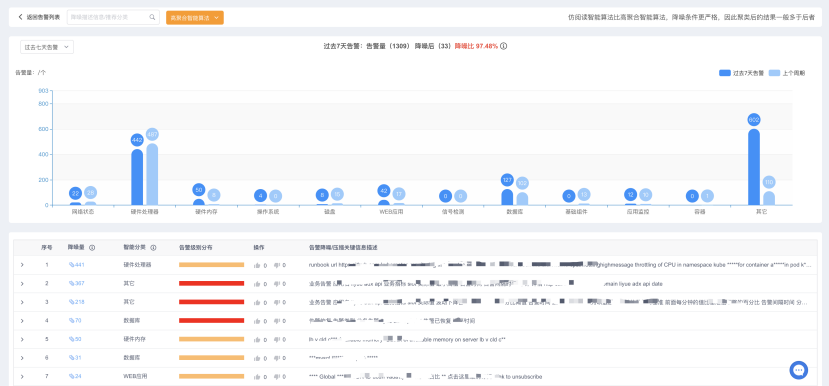Open the orange 高聚合智能算法 dropdown
Image resolution: width=829 pixels, height=386 pixels.
click(195, 17)
